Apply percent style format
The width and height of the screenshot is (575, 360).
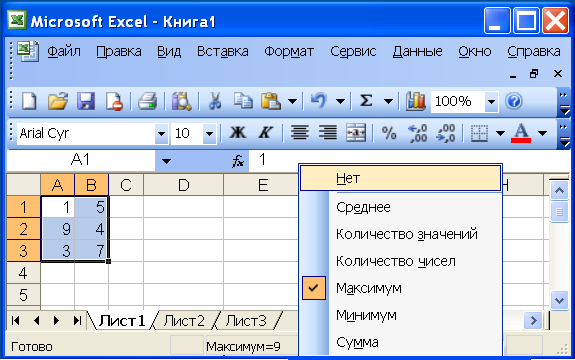tap(389, 133)
